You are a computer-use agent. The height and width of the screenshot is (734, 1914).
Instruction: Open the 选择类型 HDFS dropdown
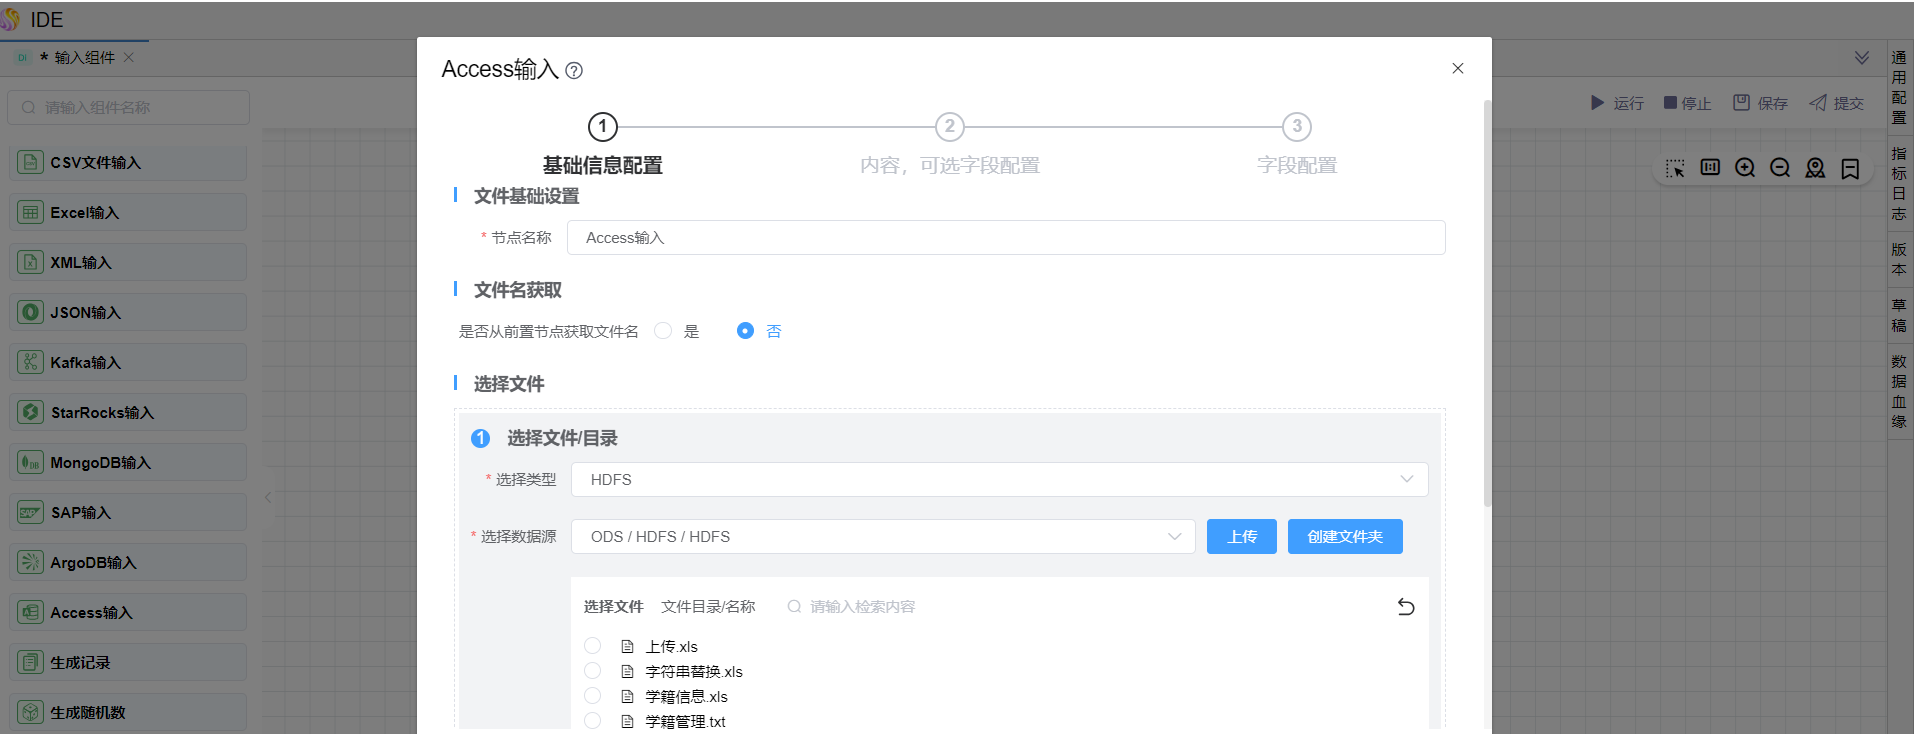(998, 480)
